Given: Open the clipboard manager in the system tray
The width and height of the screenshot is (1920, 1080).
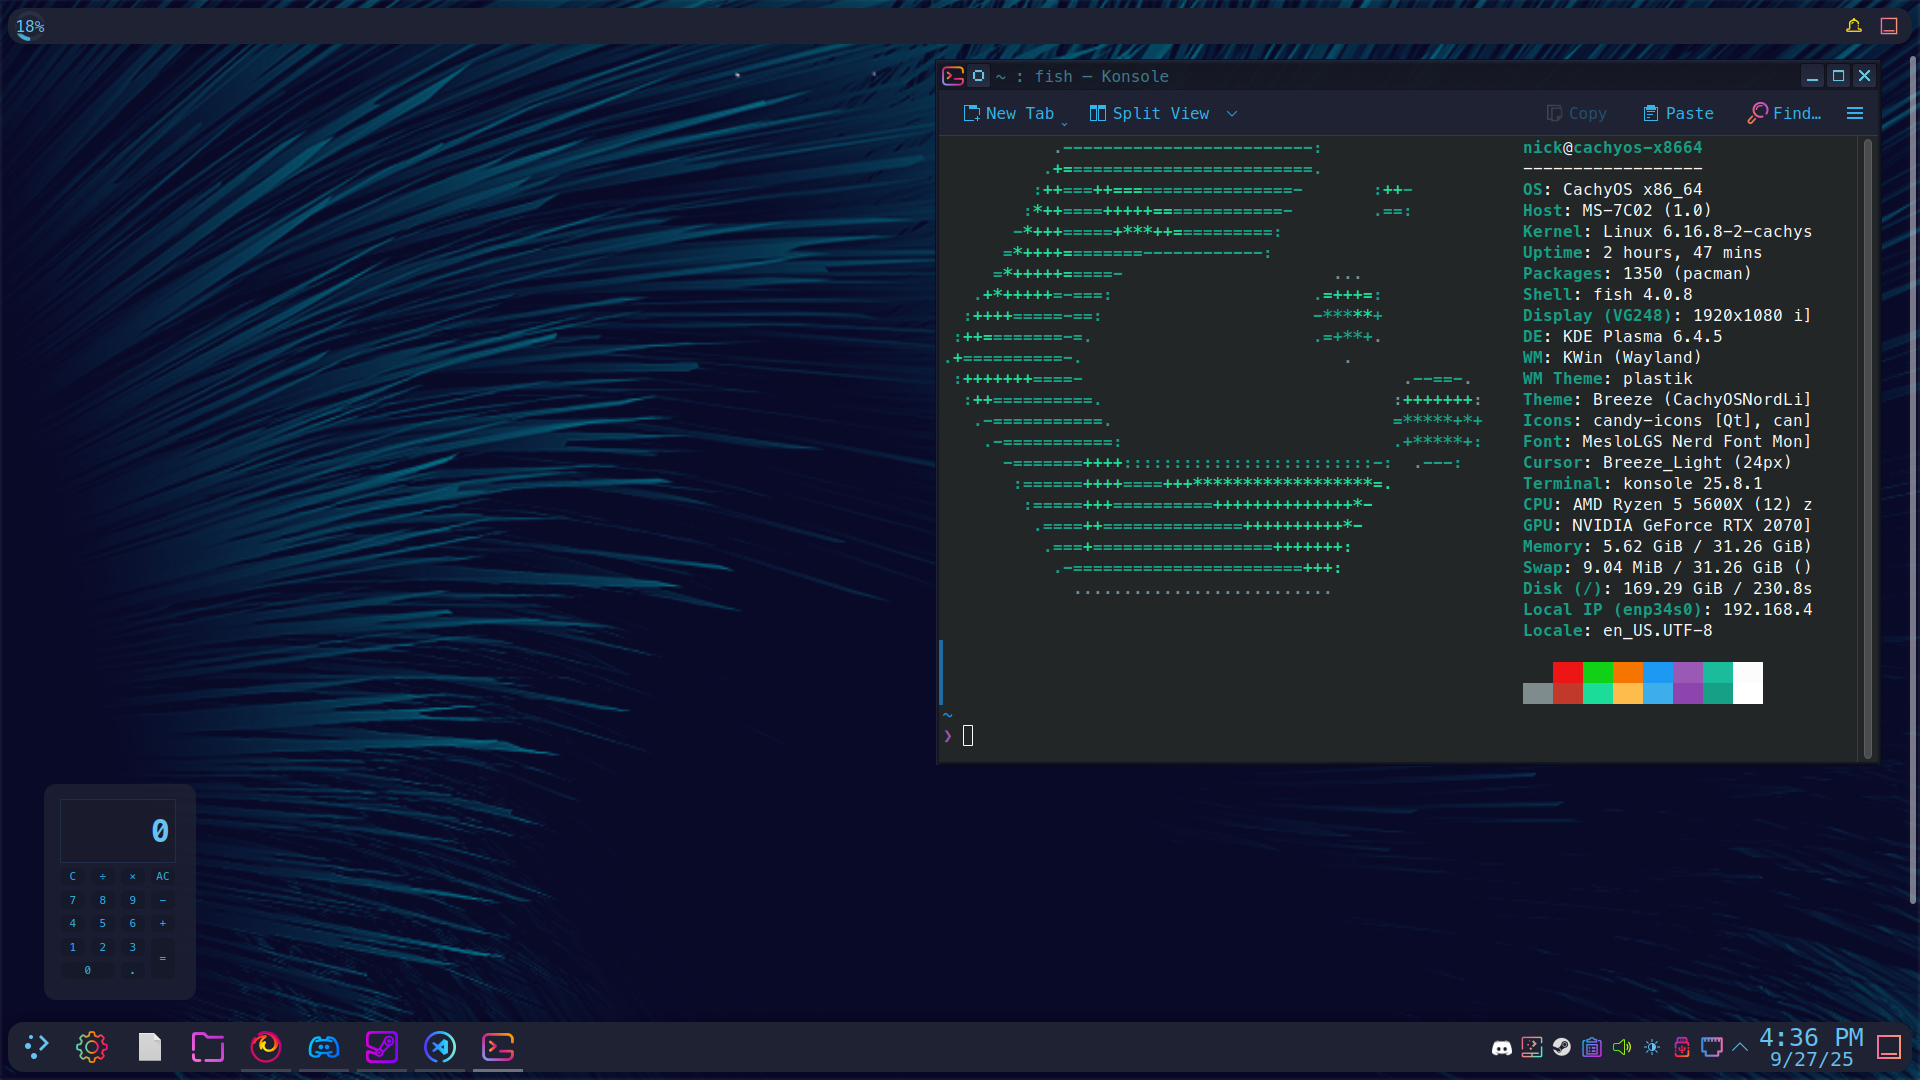Looking at the screenshot, I should pos(1591,1047).
